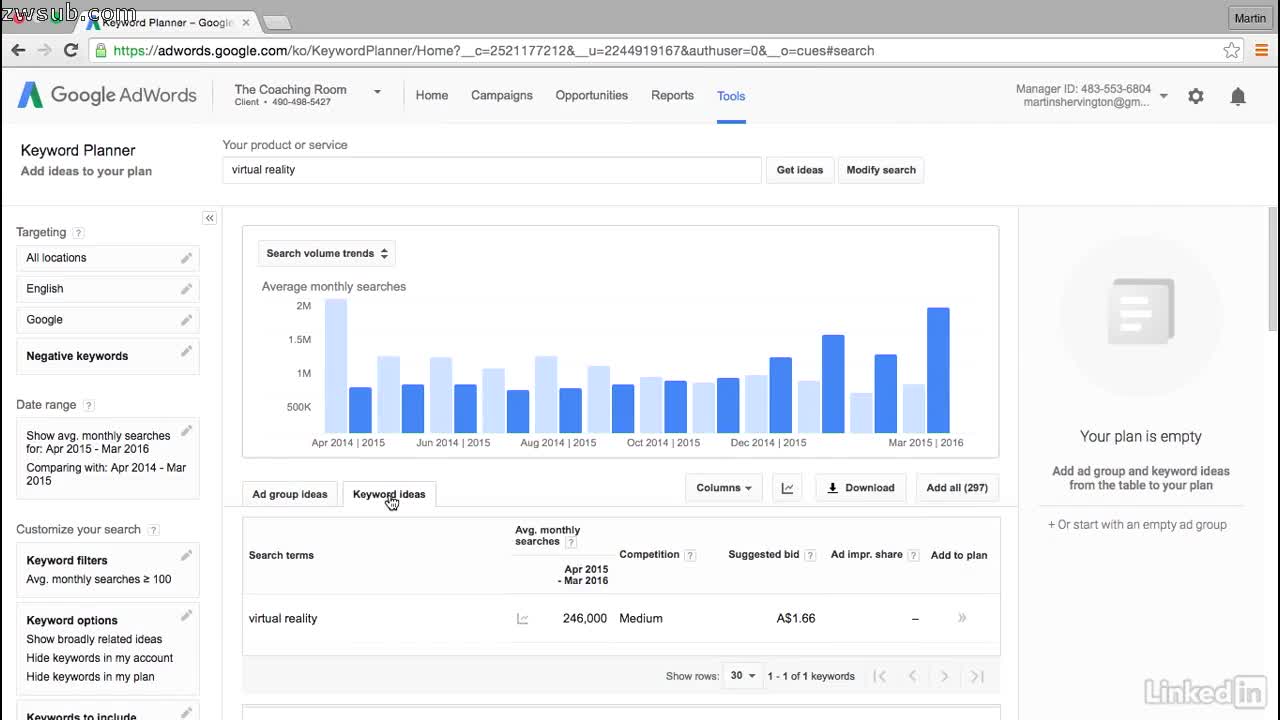Open Opportunities menu item
Screen dimensions: 1280x720
pyautogui.click(x=592, y=95)
